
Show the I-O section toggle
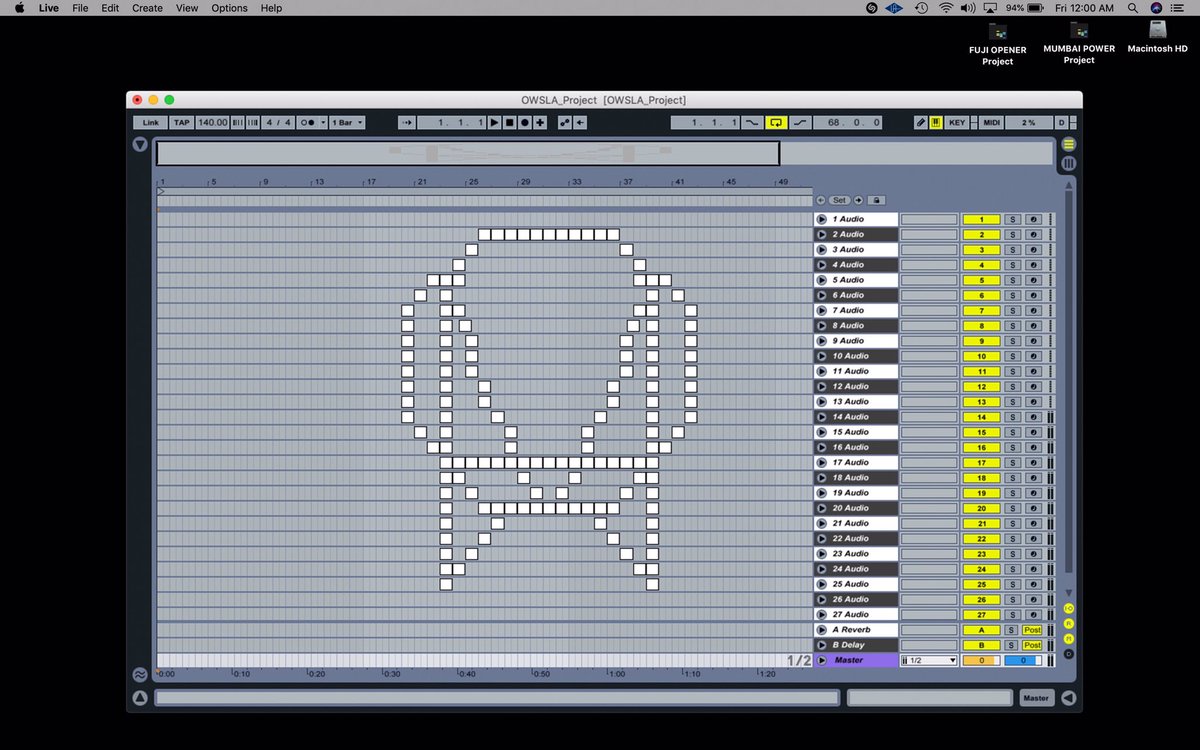coord(1069,608)
